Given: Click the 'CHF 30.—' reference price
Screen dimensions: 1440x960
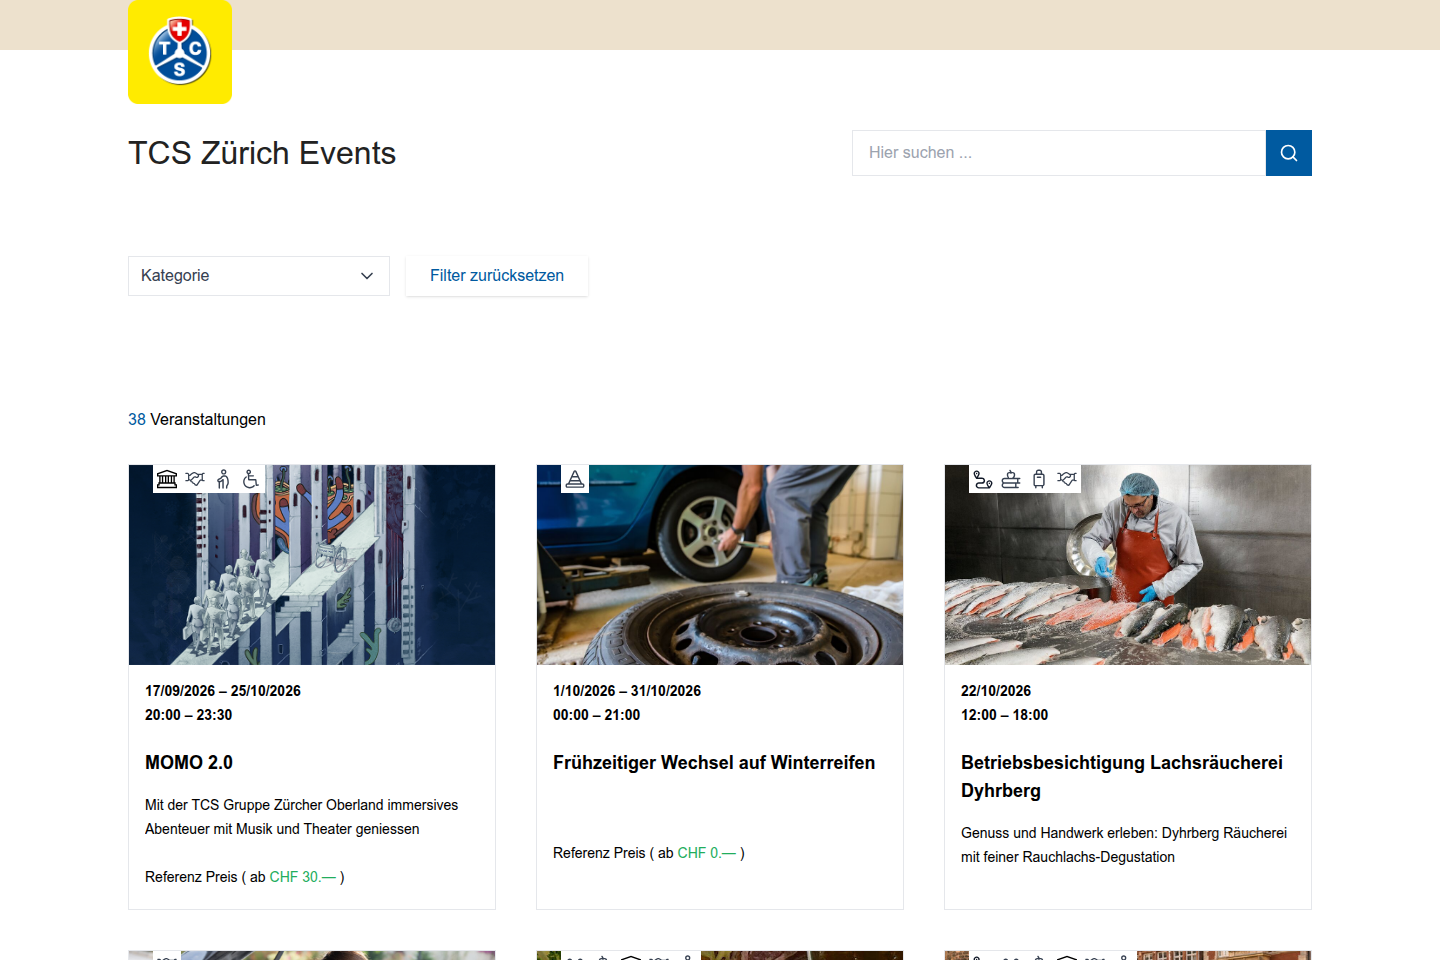Looking at the screenshot, I should point(303,877).
